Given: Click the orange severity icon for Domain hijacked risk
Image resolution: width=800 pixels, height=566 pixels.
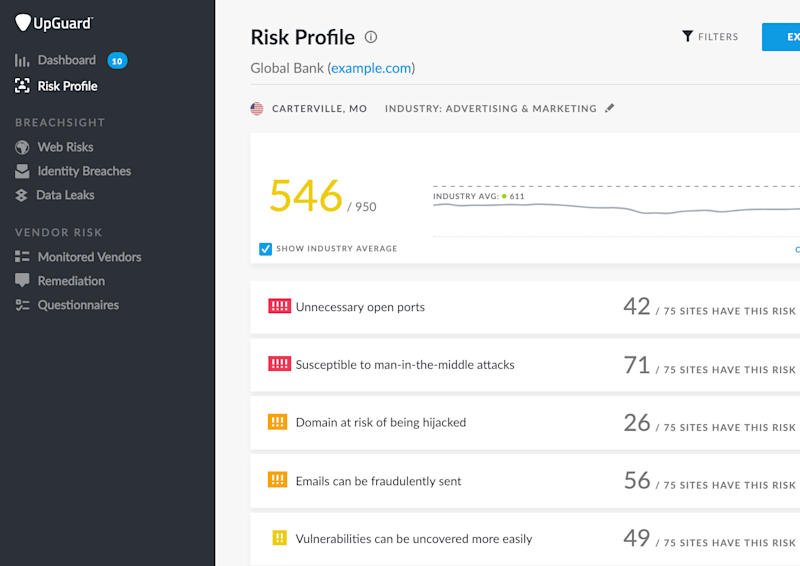Looking at the screenshot, I should [x=278, y=422].
